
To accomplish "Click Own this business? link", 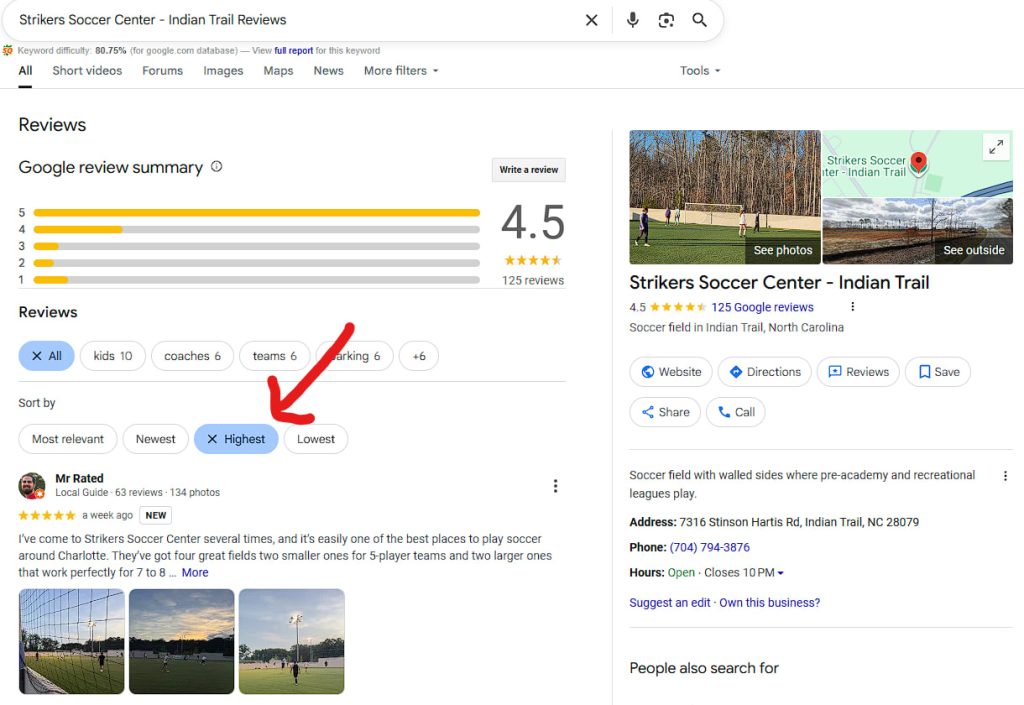I will (x=769, y=603).
